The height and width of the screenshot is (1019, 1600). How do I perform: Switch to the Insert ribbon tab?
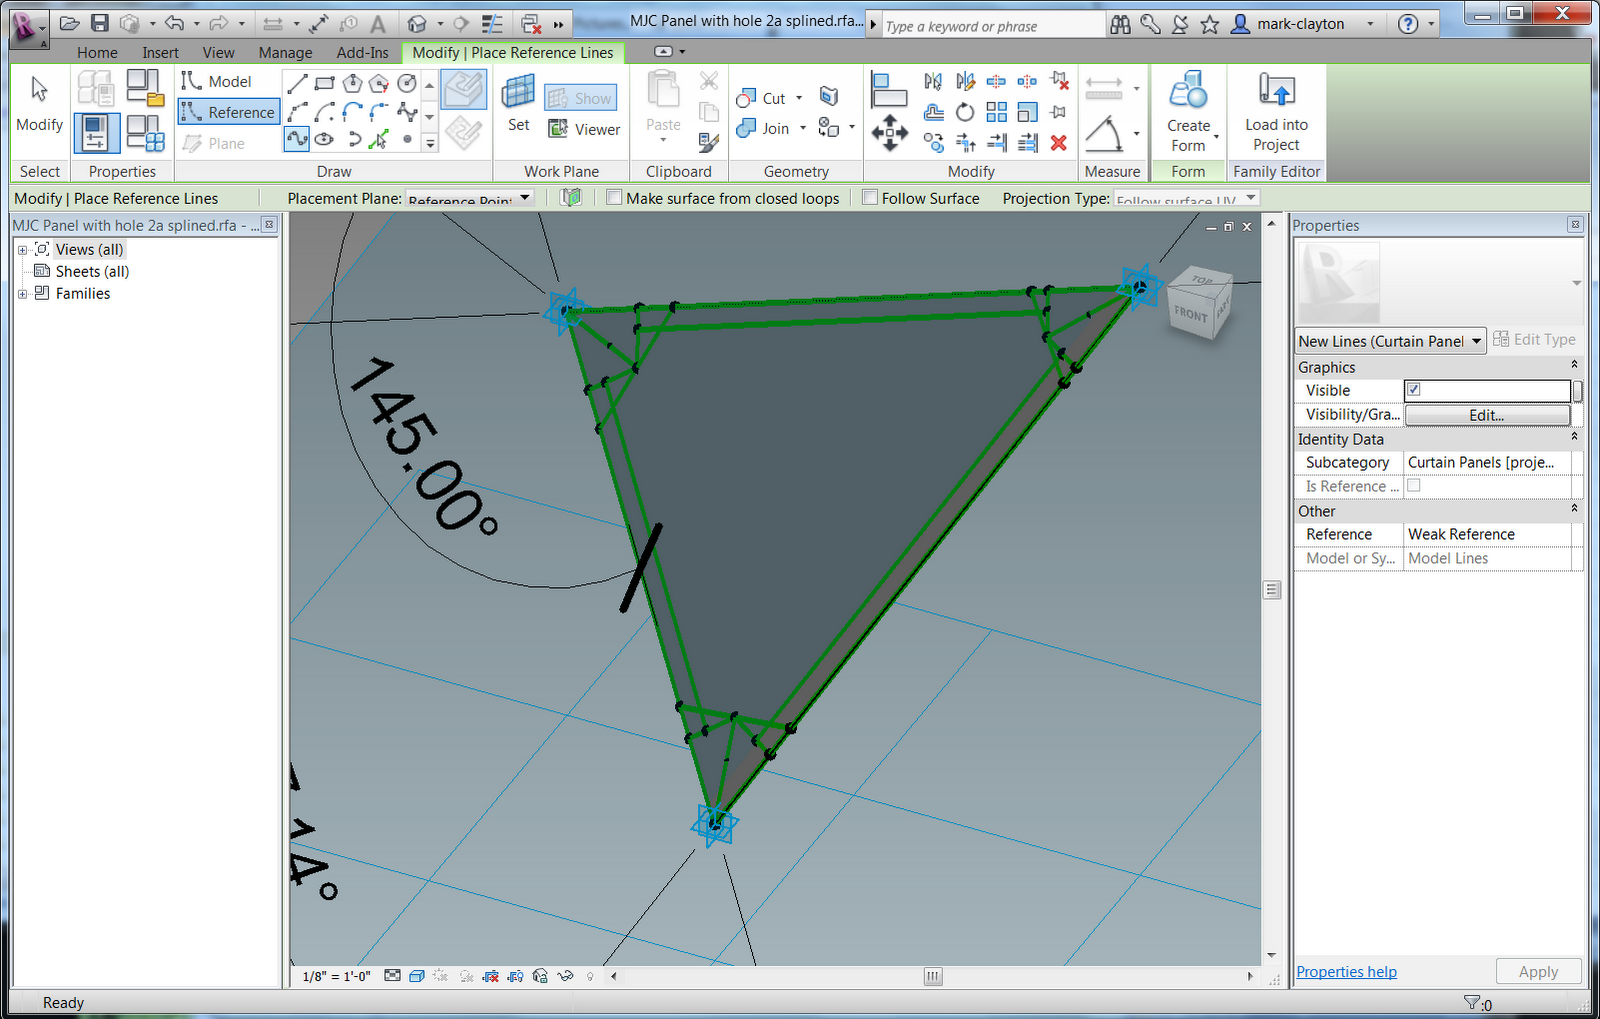(160, 52)
